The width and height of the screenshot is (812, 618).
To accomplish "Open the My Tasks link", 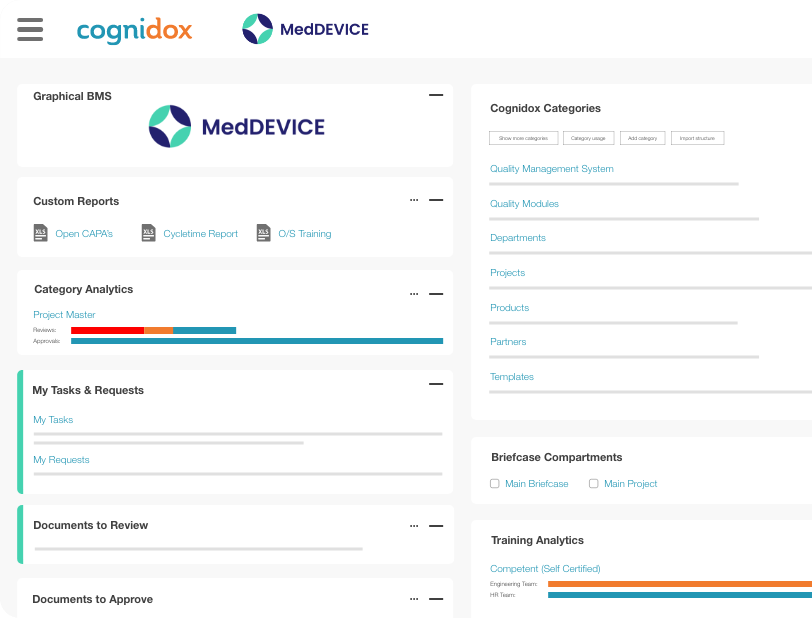I will point(52,419).
